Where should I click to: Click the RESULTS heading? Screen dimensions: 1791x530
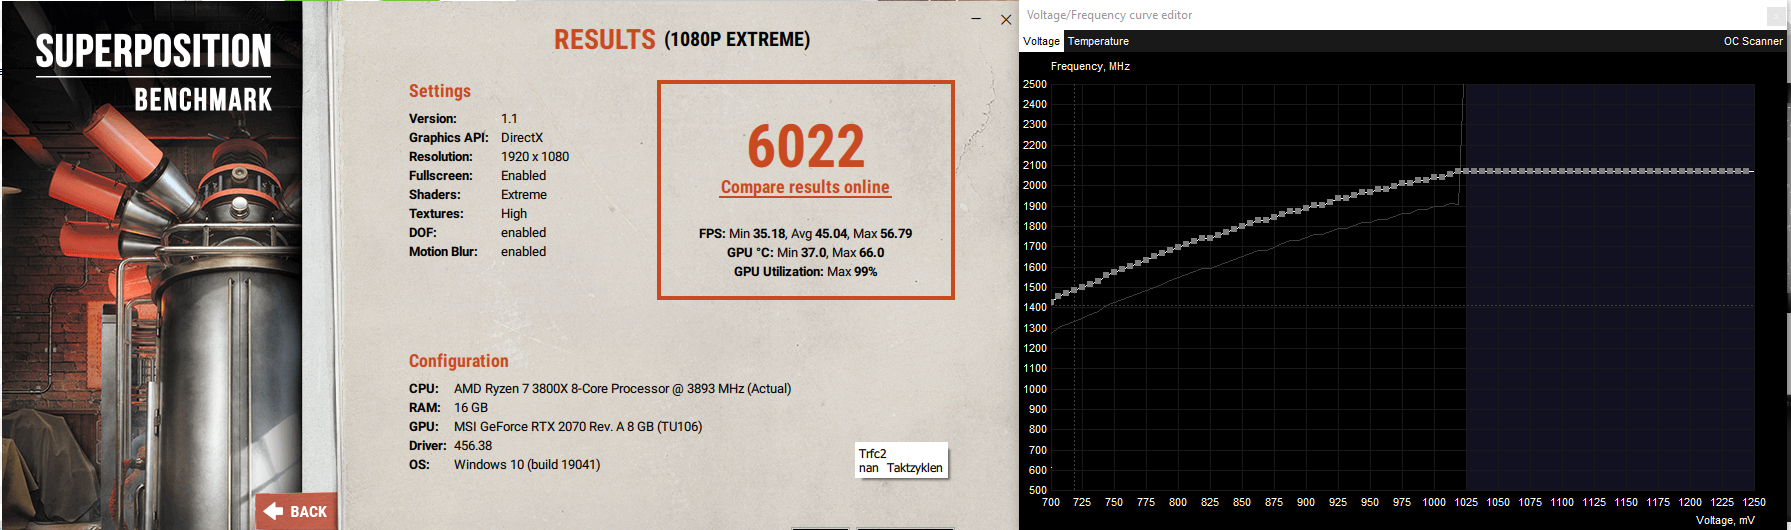(604, 39)
